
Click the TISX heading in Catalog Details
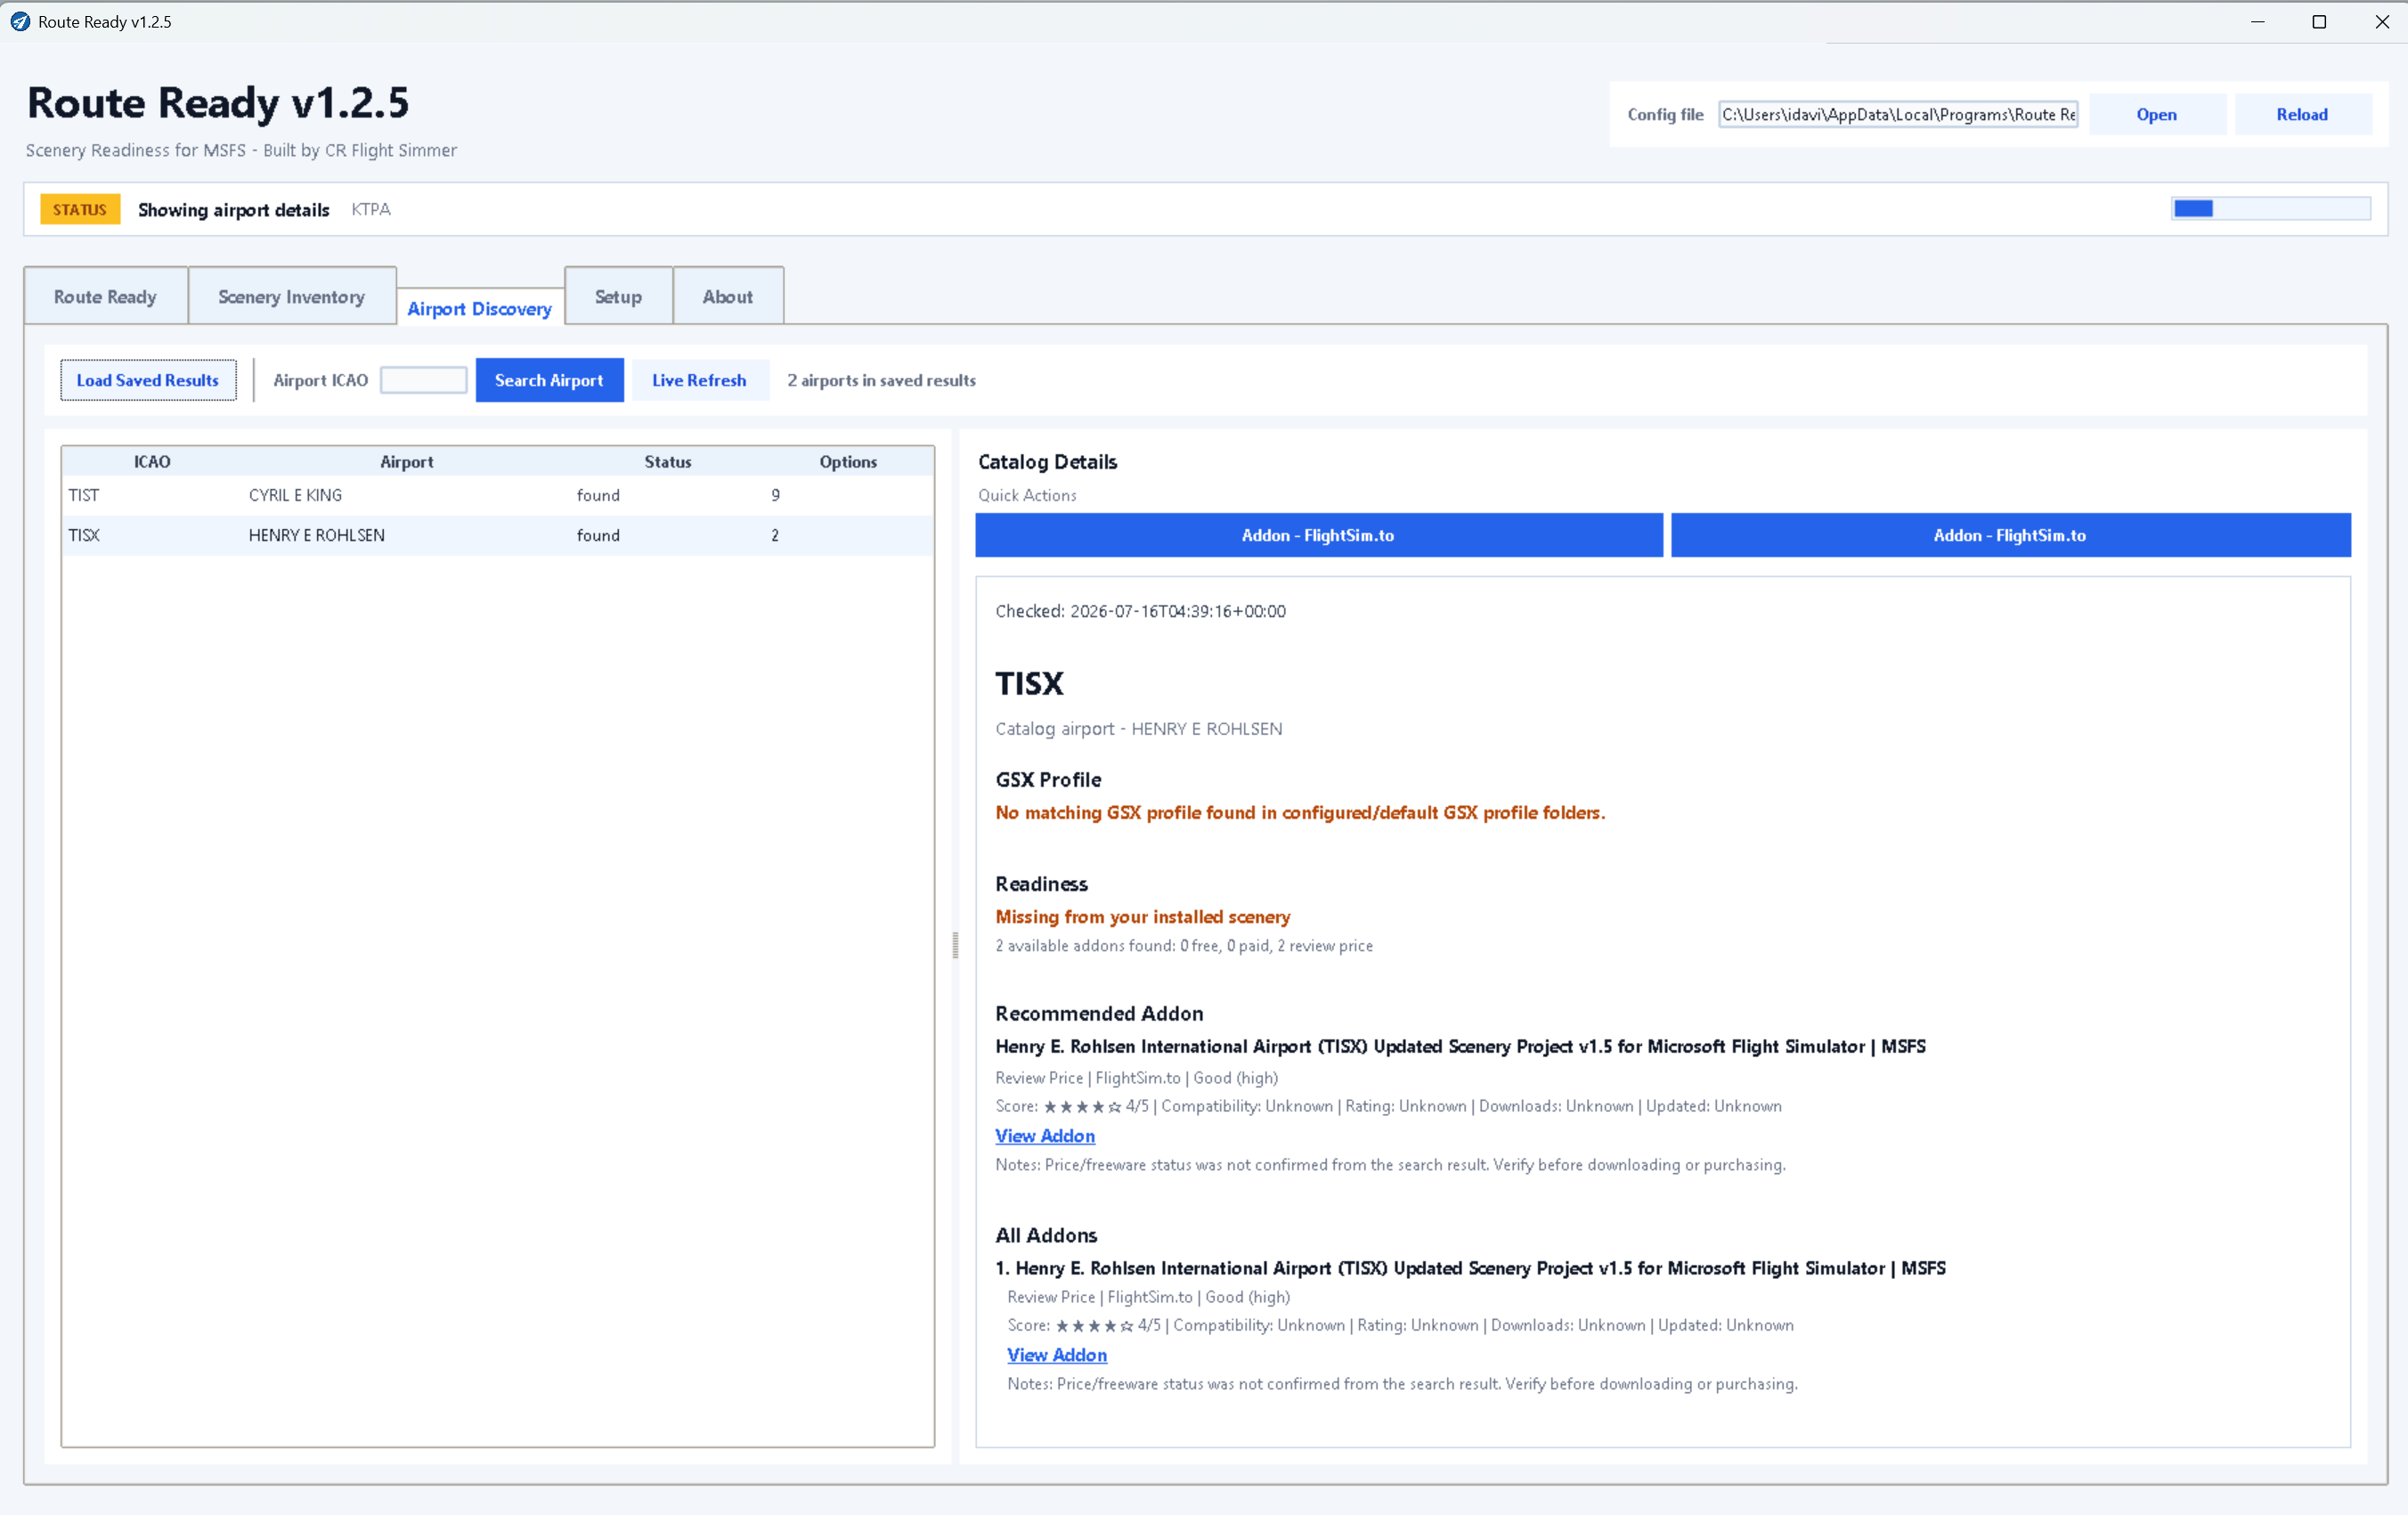pyautogui.click(x=1030, y=683)
